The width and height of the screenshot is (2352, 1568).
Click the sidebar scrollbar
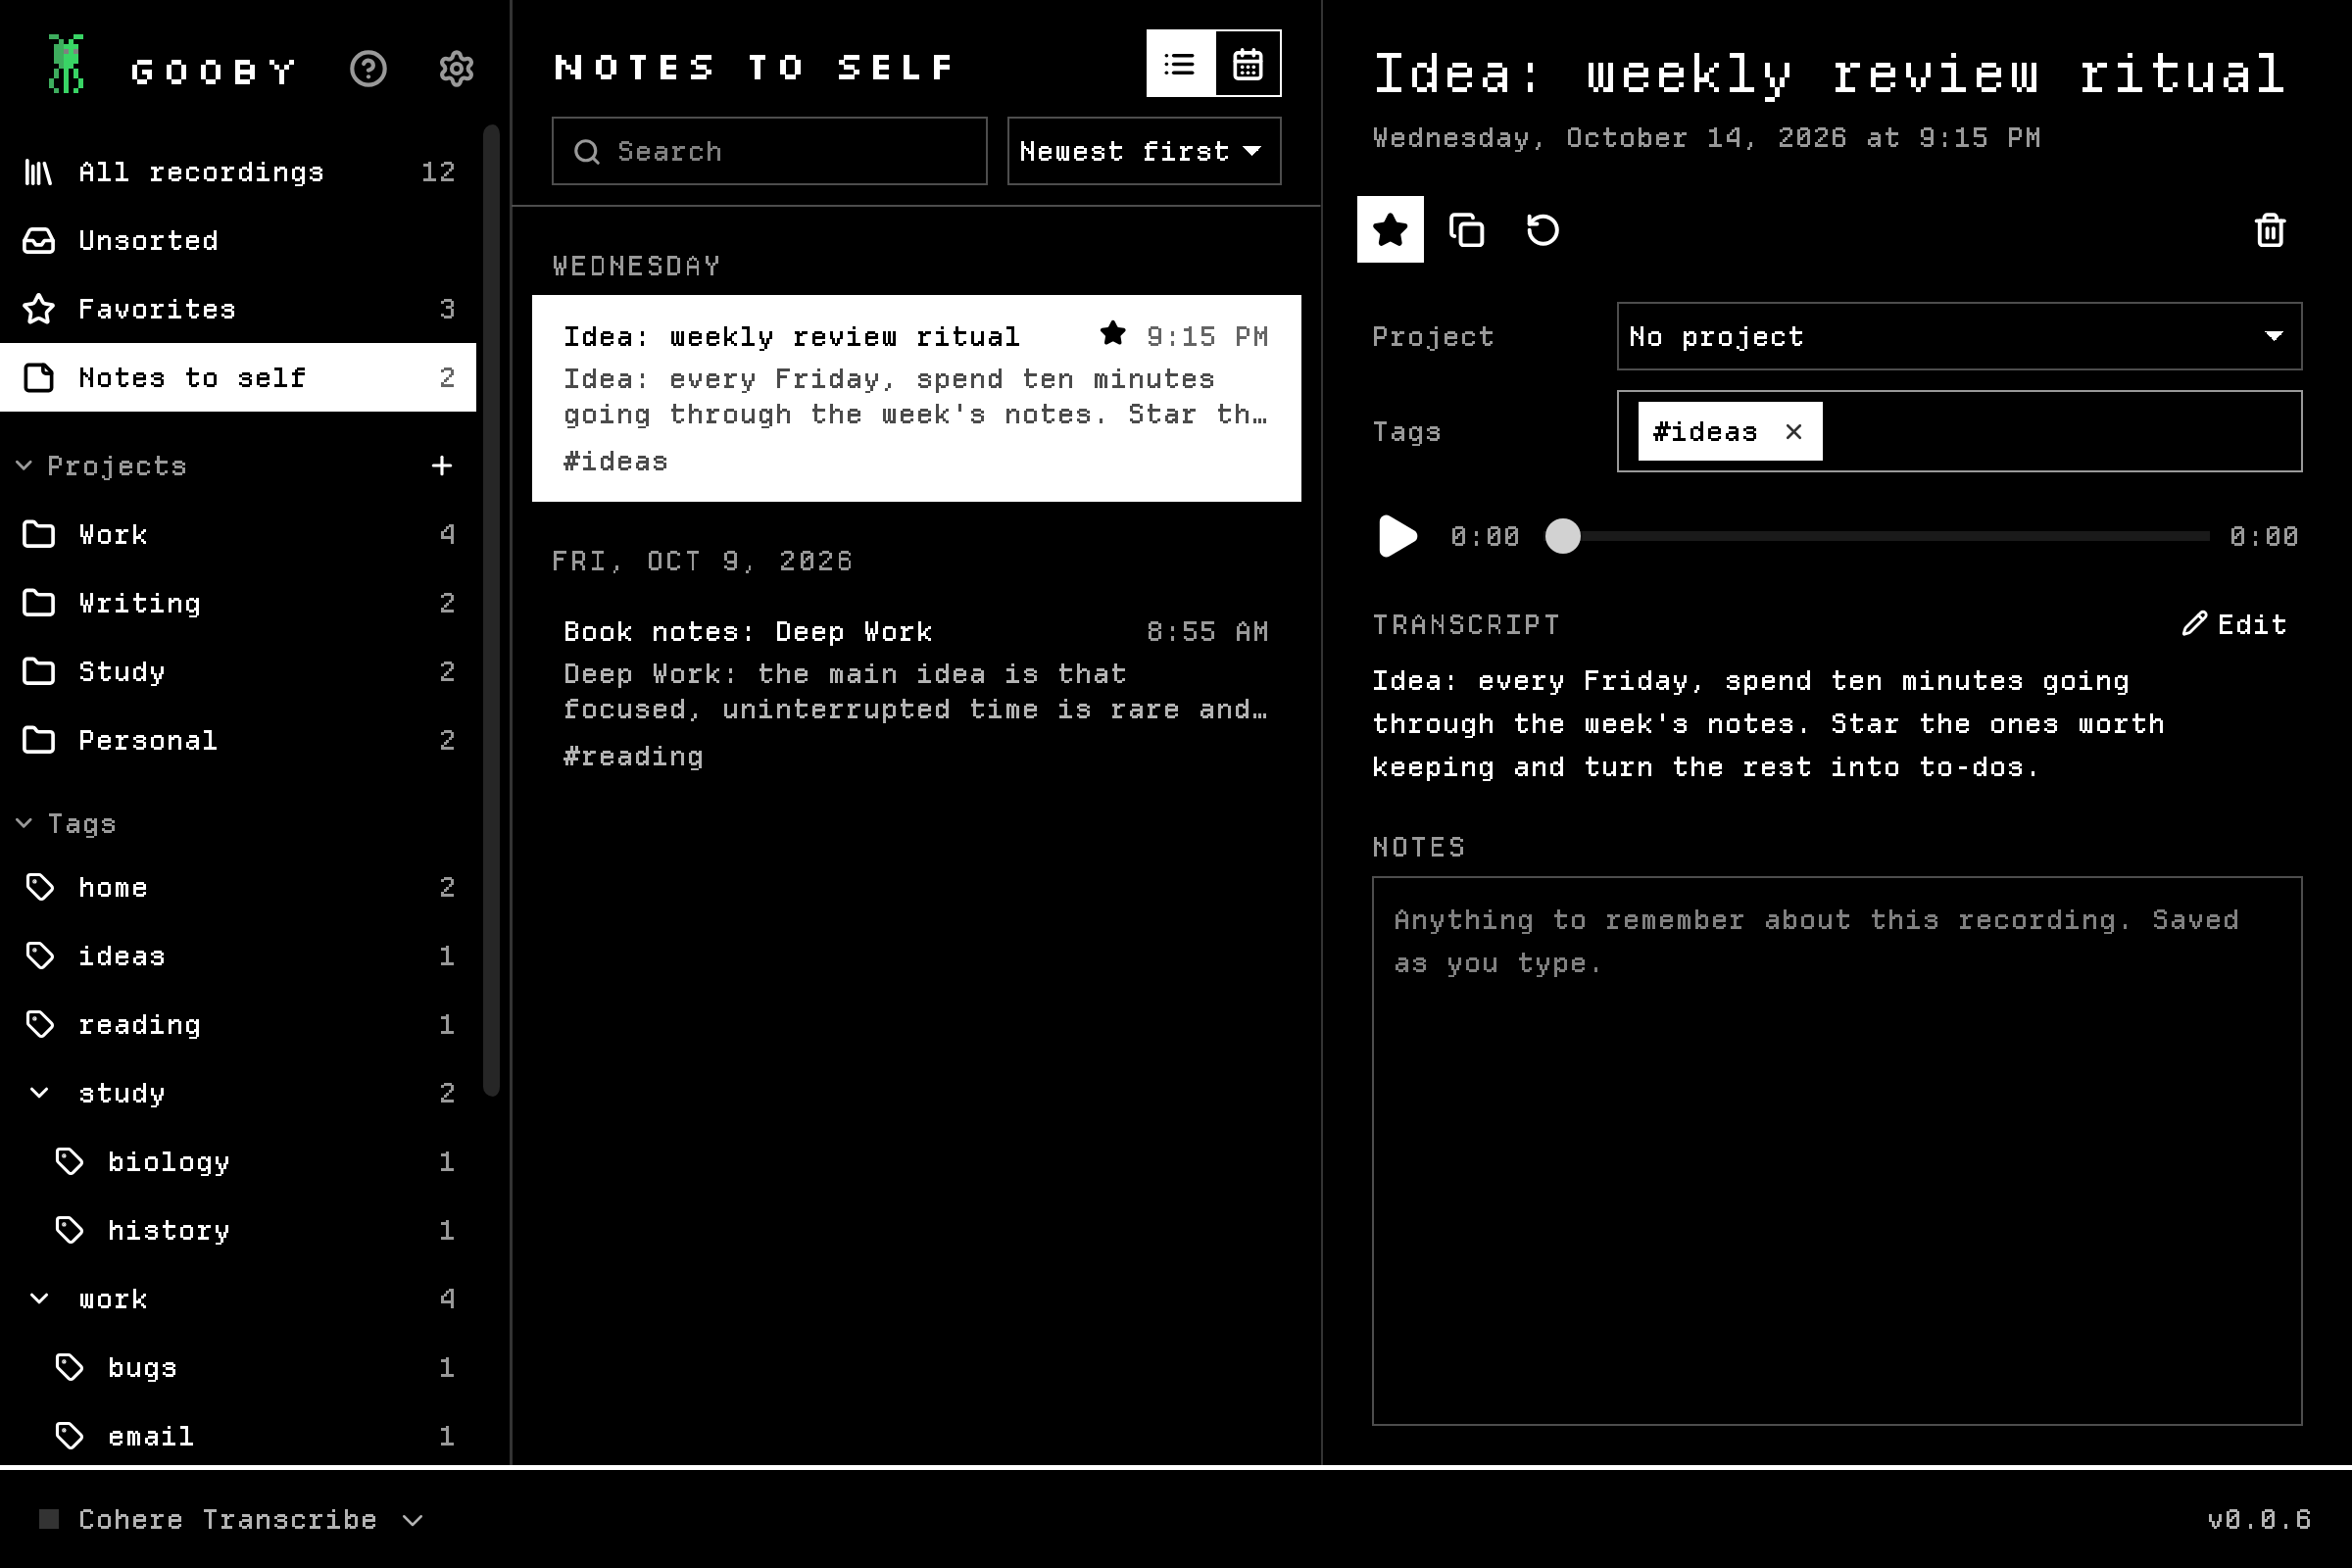coord(491,610)
